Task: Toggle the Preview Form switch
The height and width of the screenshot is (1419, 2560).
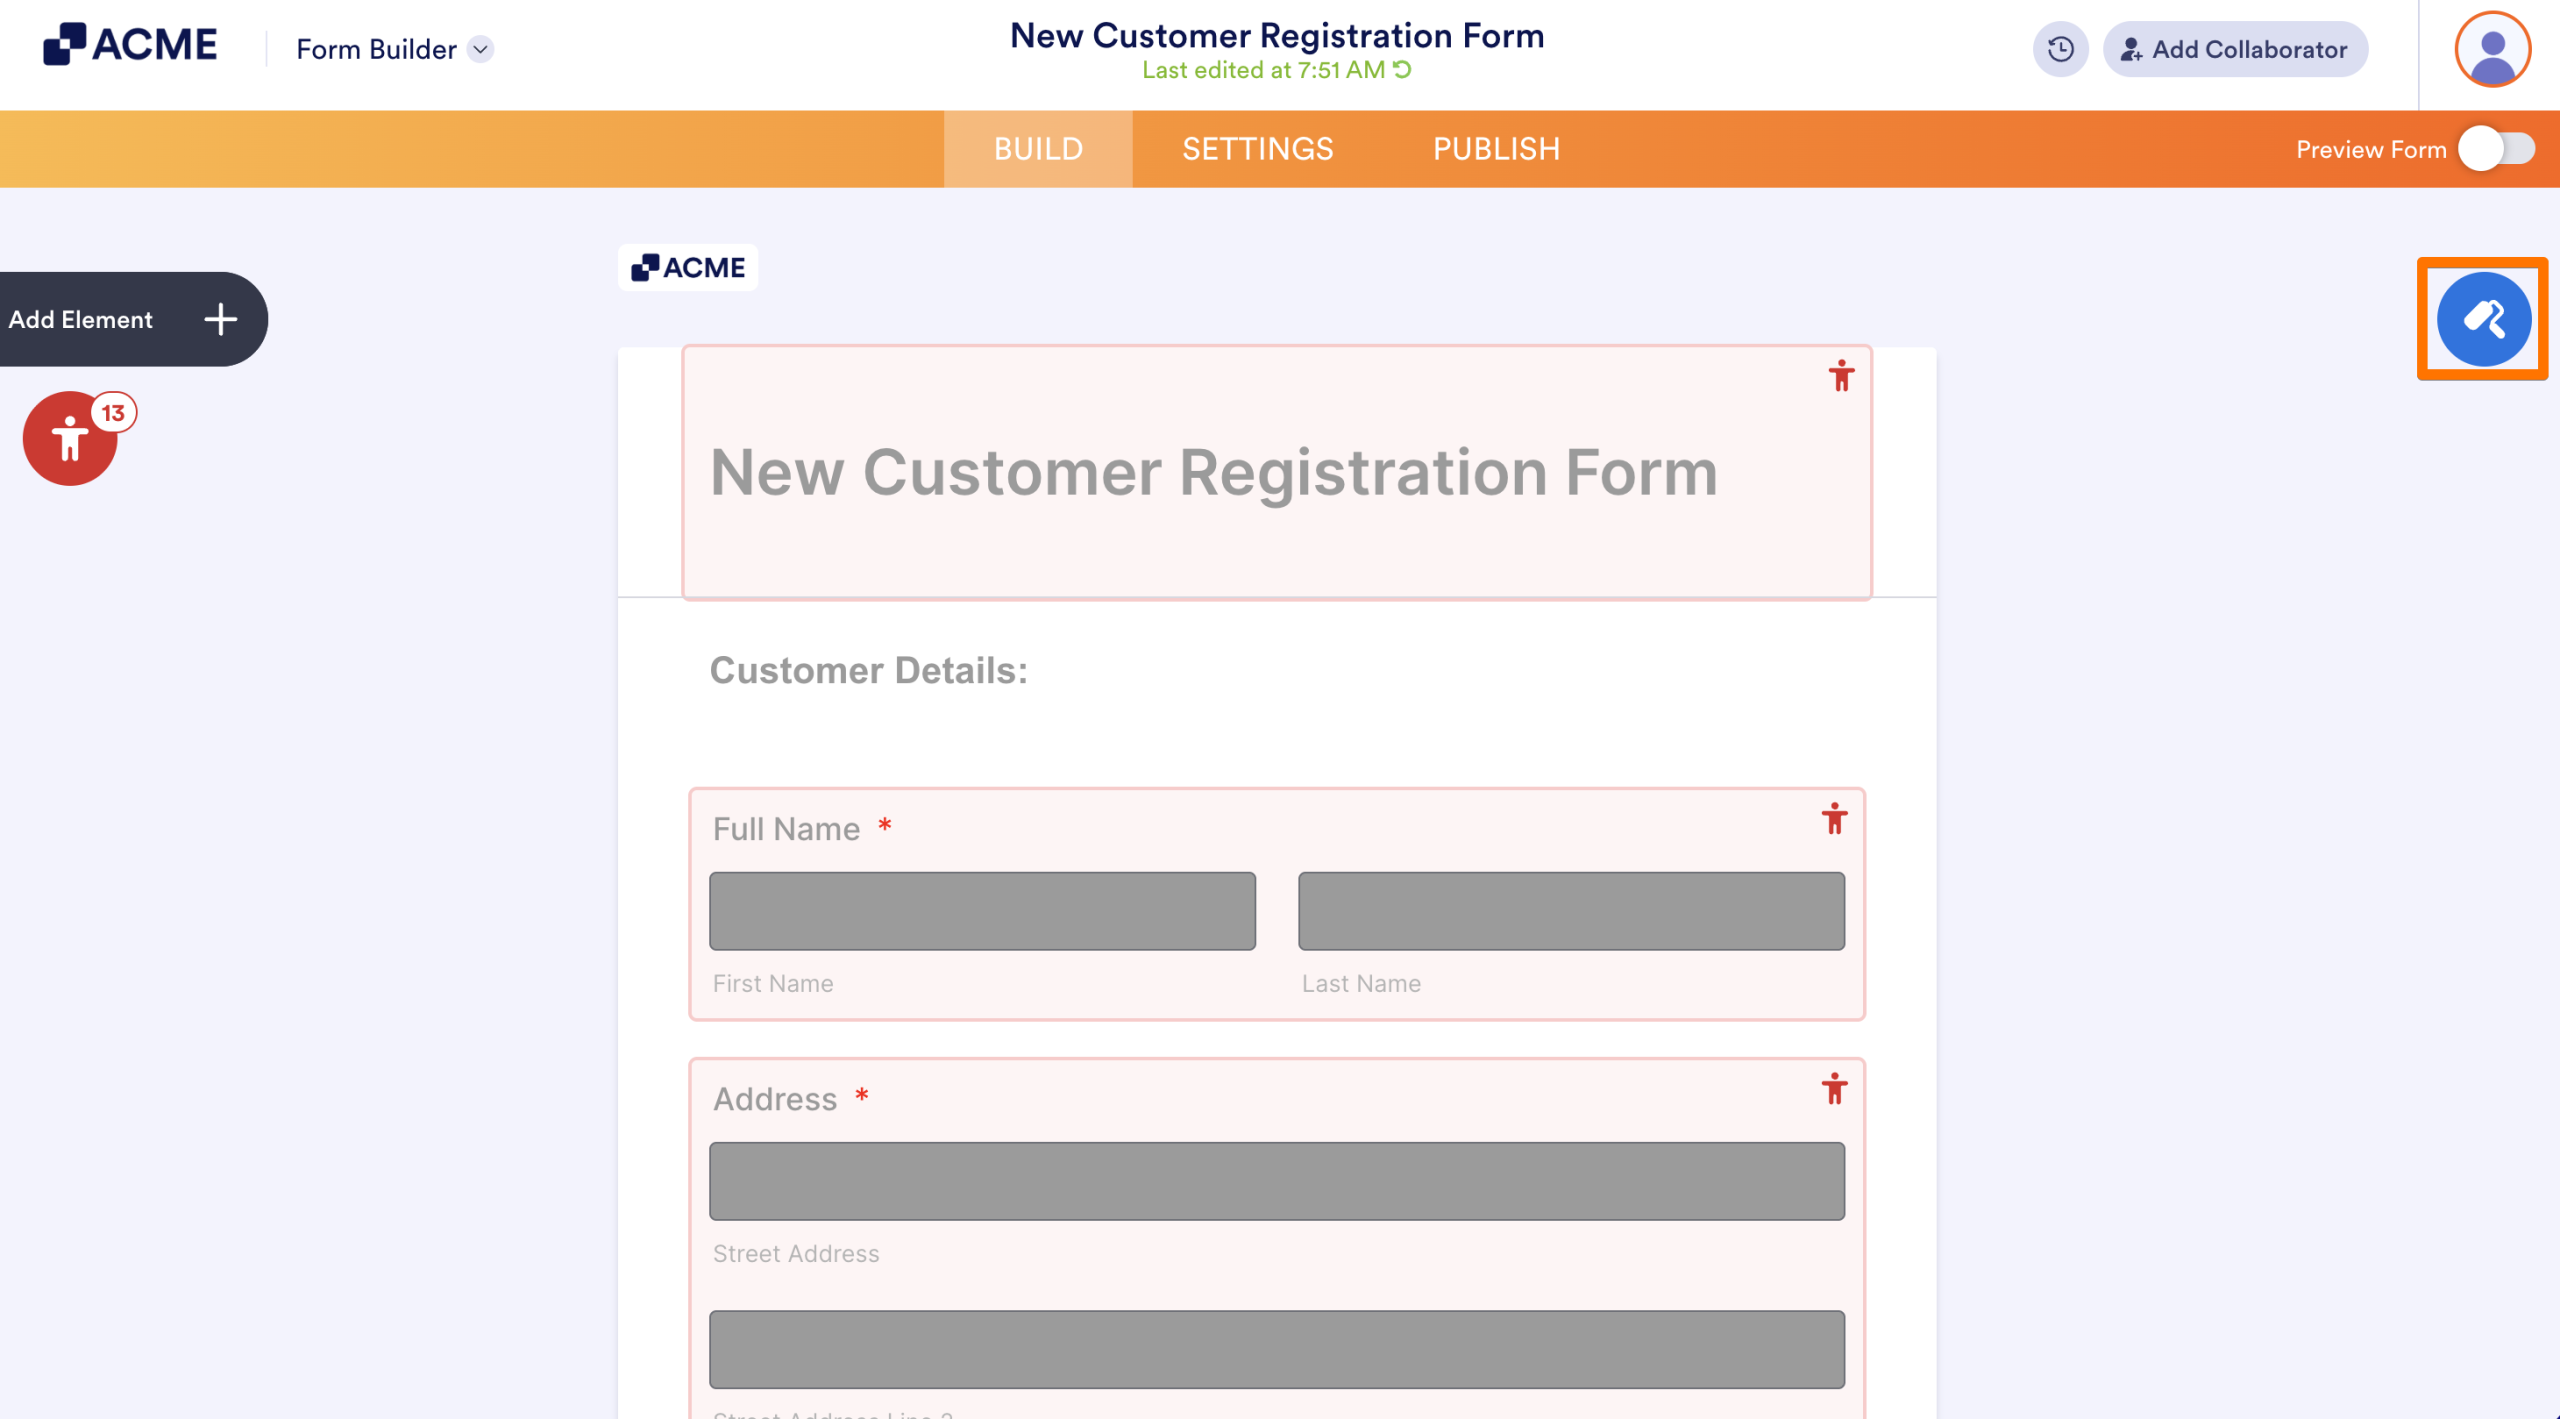Action: click(2496, 149)
